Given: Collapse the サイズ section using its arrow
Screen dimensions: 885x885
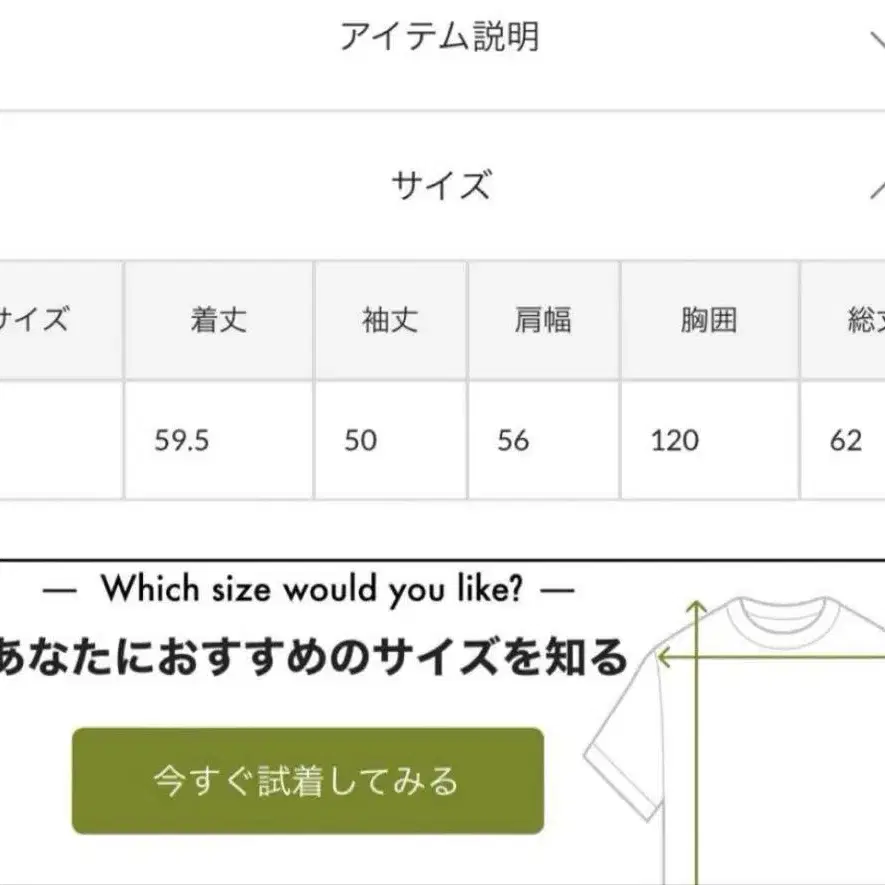Looking at the screenshot, I should click(876, 188).
